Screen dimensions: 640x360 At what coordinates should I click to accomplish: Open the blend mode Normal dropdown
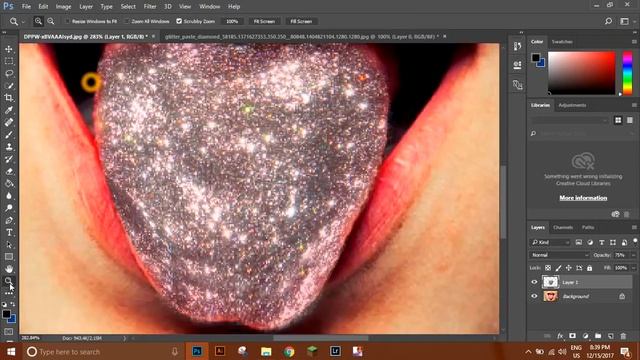pyautogui.click(x=559, y=255)
